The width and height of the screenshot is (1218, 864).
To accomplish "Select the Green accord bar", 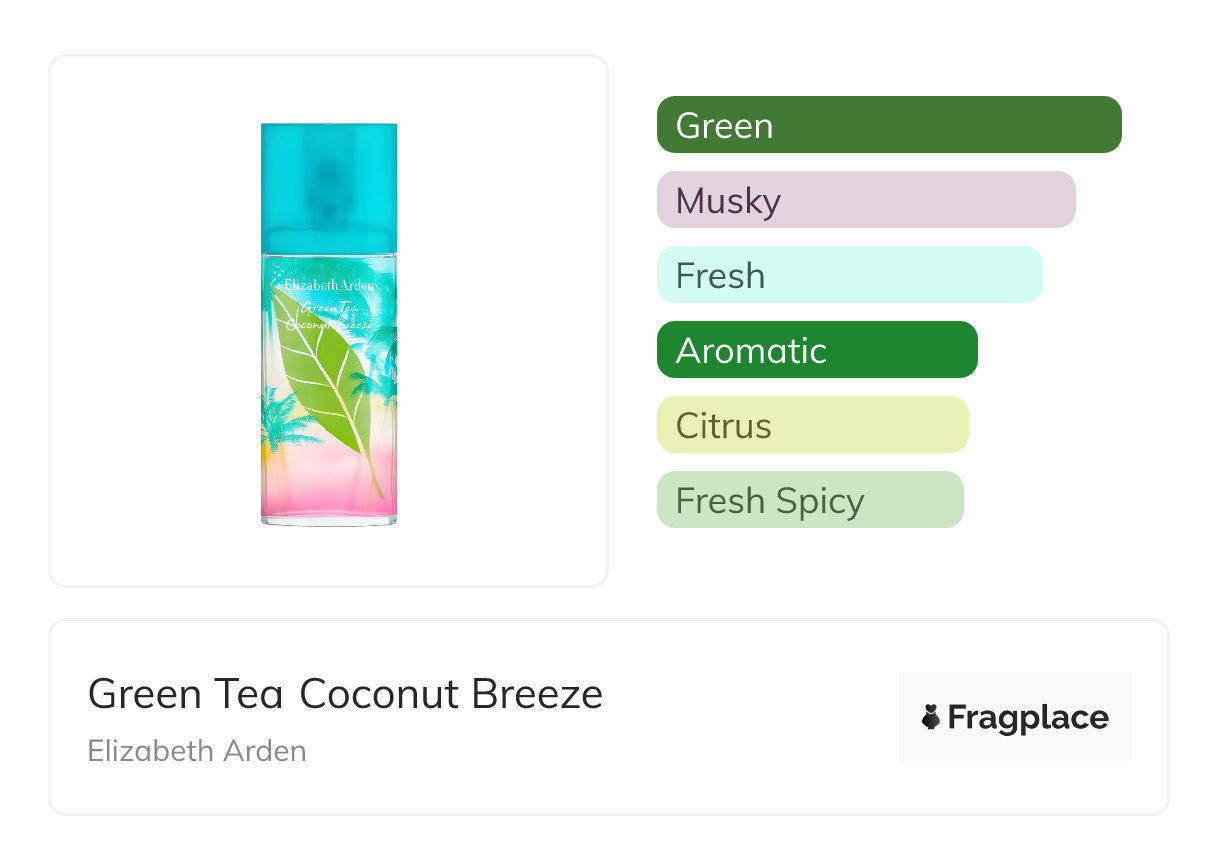I will (889, 125).
